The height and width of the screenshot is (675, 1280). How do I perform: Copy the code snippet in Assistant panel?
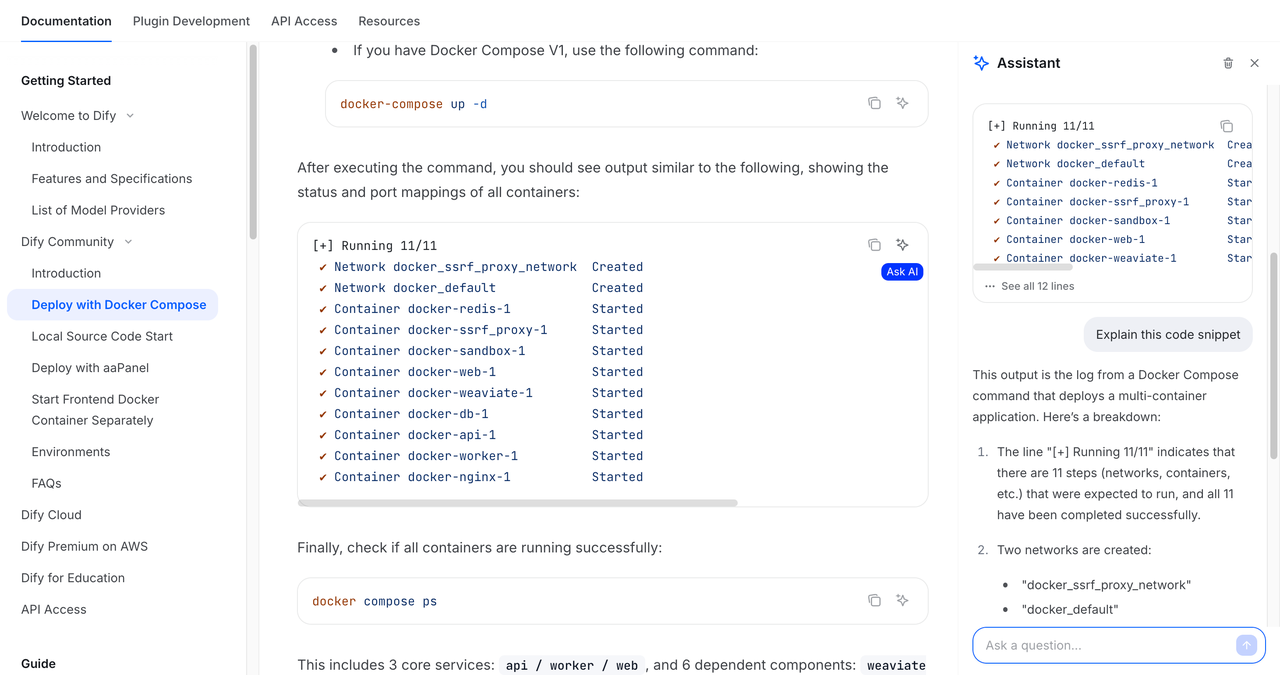(x=1226, y=126)
